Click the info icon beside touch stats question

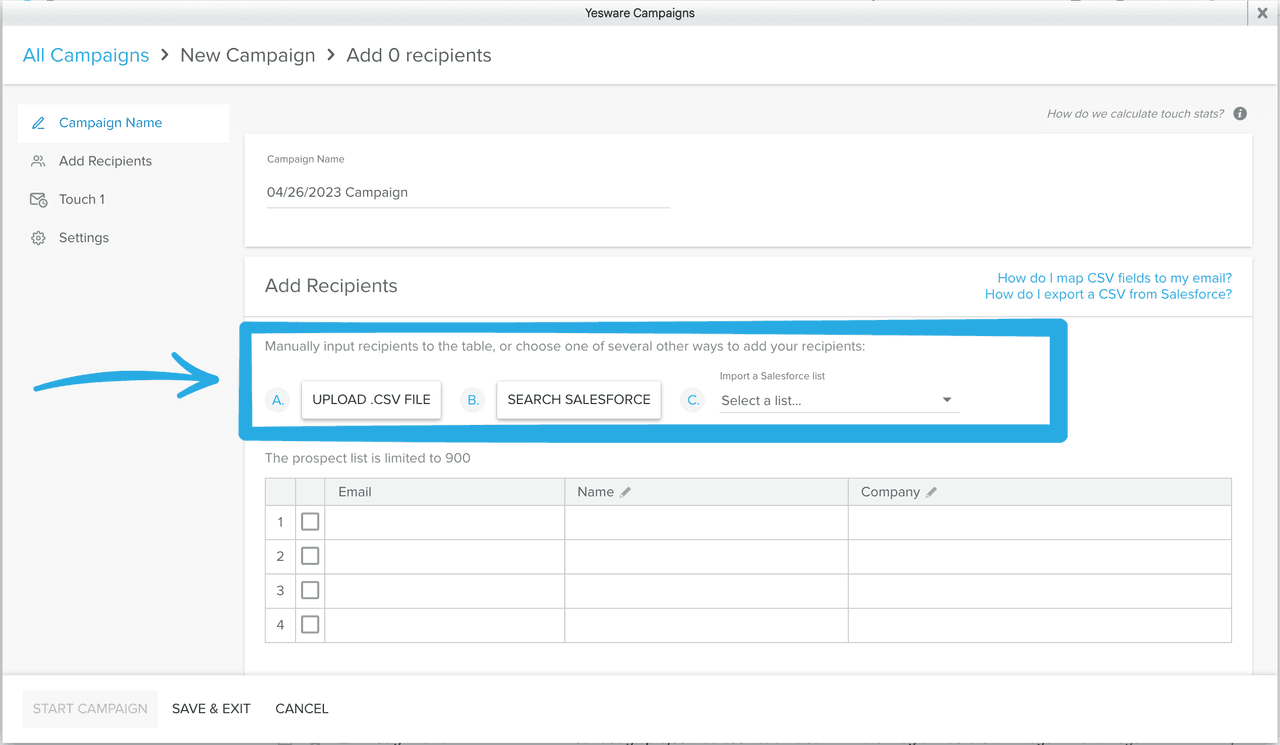click(1240, 114)
